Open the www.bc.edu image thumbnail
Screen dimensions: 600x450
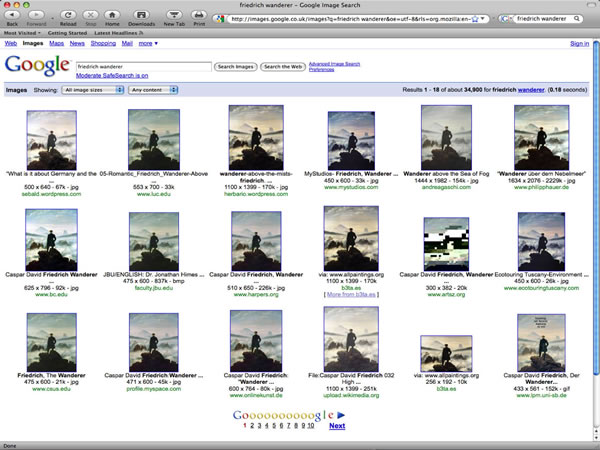(51, 240)
